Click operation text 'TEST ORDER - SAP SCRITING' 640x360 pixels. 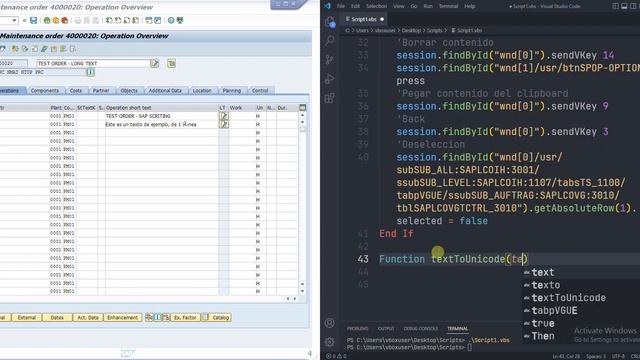click(x=138, y=116)
